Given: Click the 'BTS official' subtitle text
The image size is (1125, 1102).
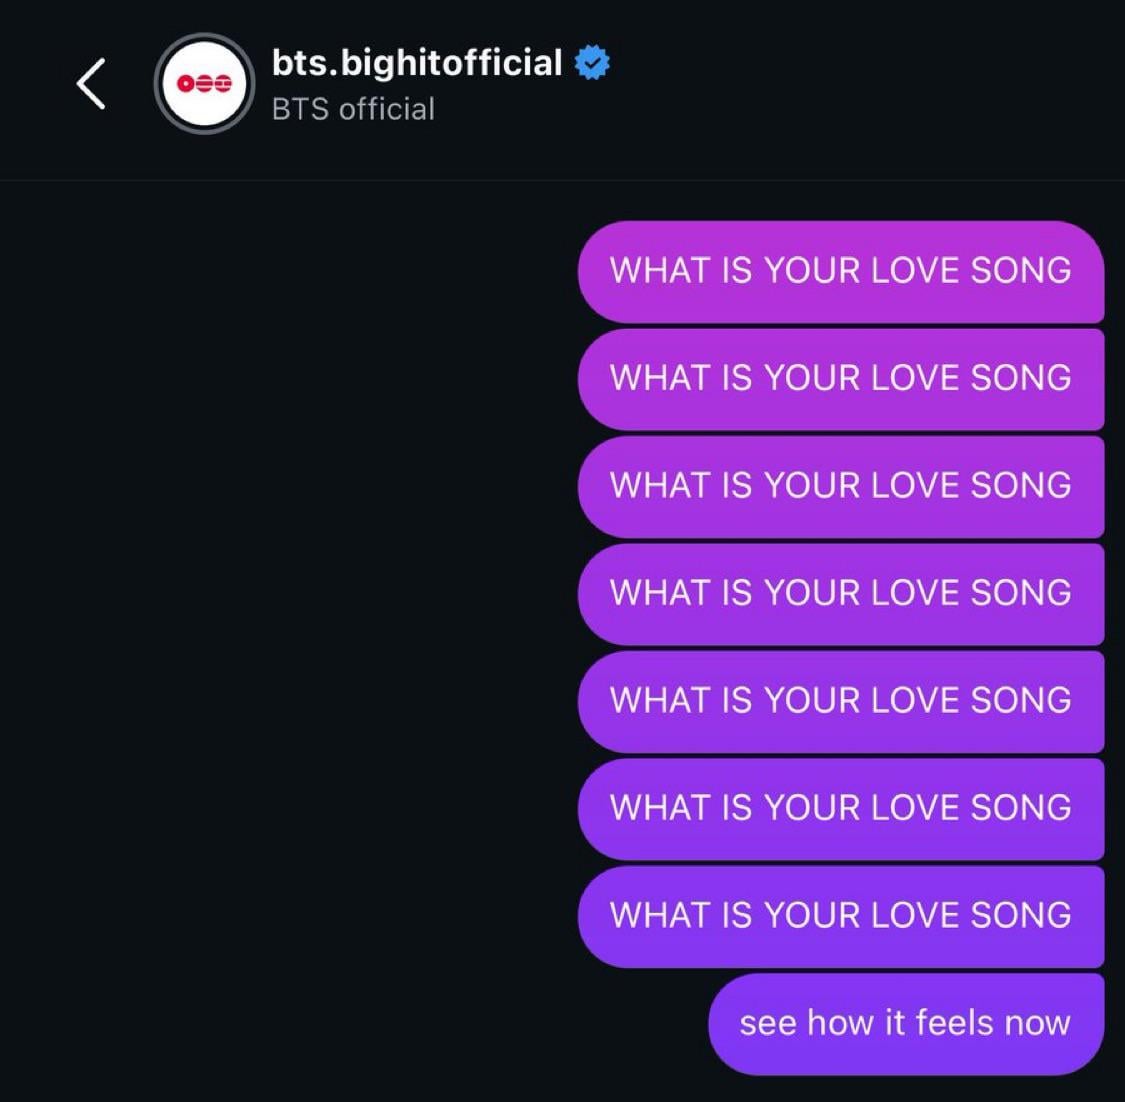Looking at the screenshot, I should coord(352,109).
